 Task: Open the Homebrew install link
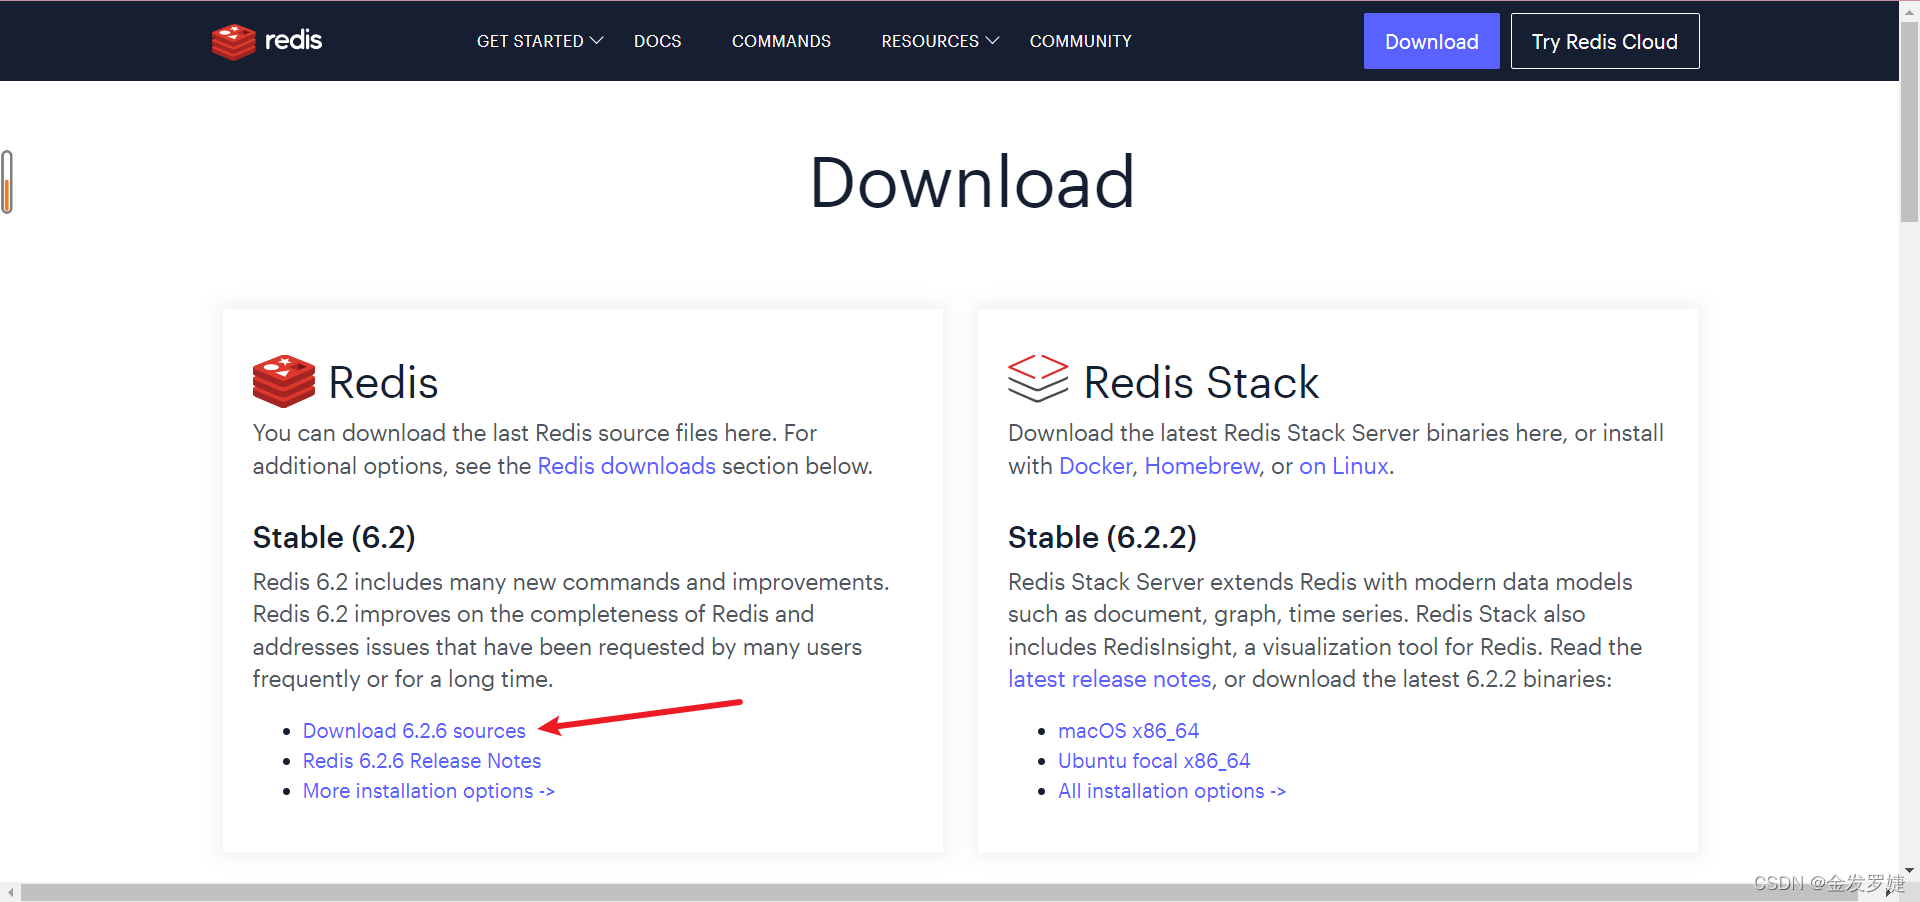[x=1202, y=466]
